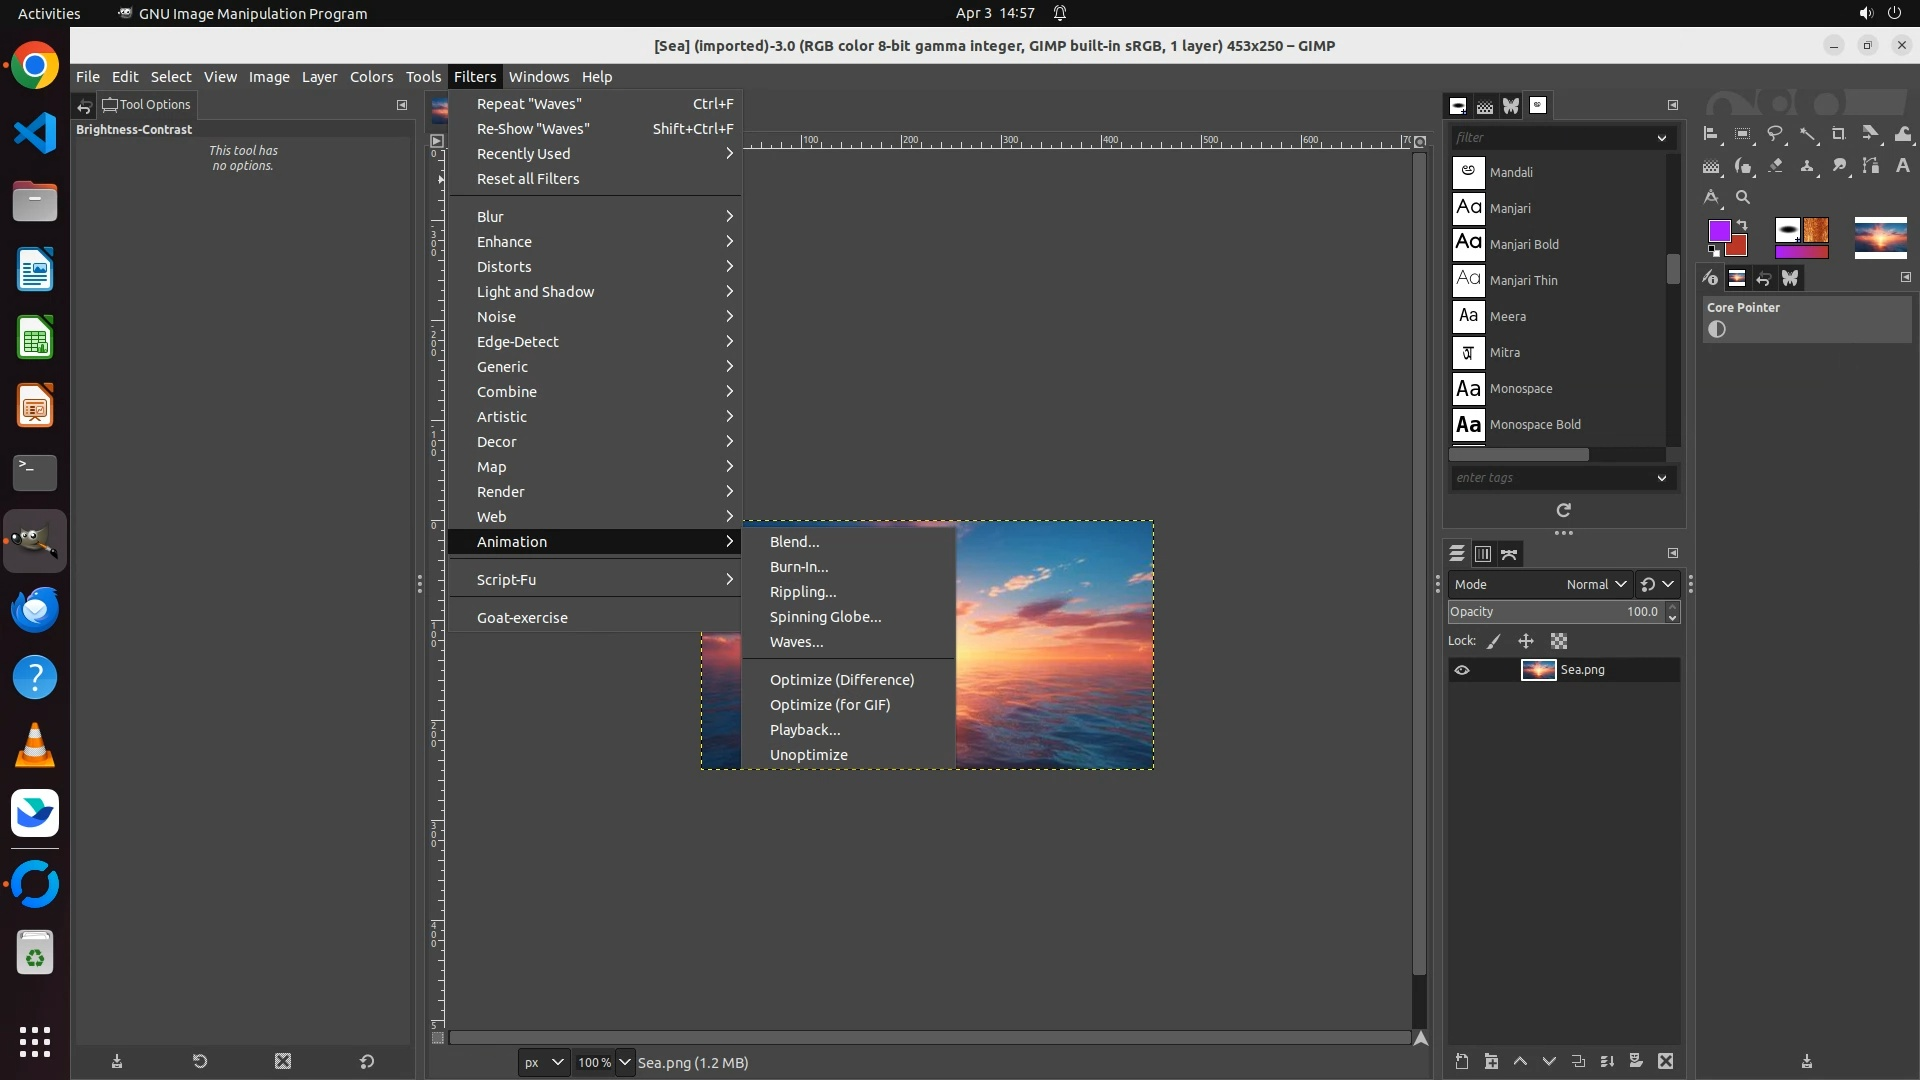Select the Eraser tool

point(1775,165)
